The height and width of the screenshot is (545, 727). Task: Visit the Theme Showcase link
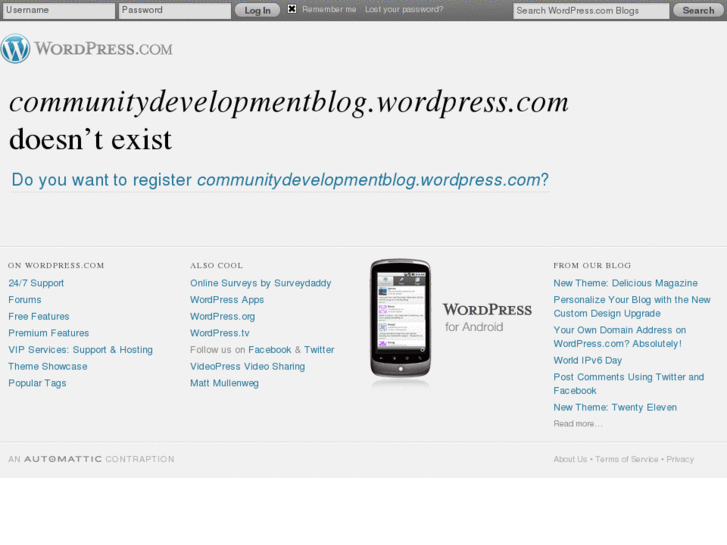coord(48,366)
